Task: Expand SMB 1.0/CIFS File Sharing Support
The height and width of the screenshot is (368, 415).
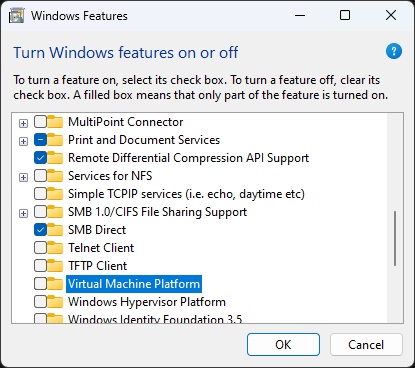Action: 23,213
